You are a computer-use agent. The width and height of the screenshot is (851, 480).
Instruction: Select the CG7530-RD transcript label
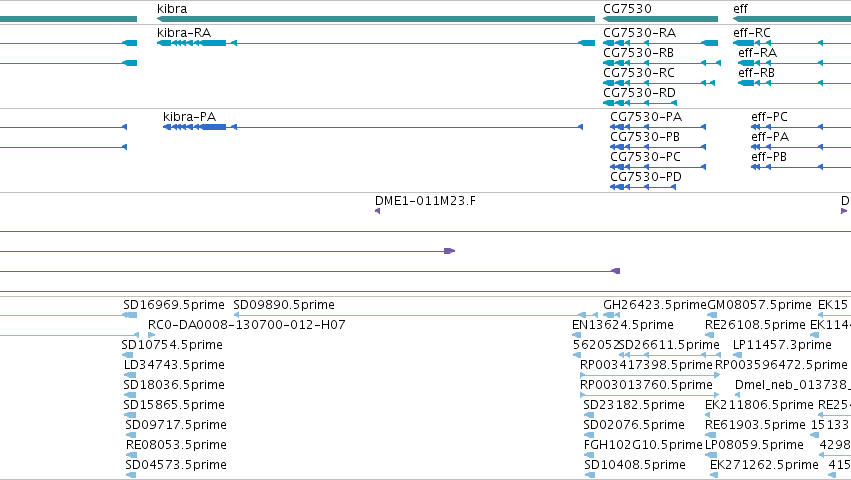(639, 93)
